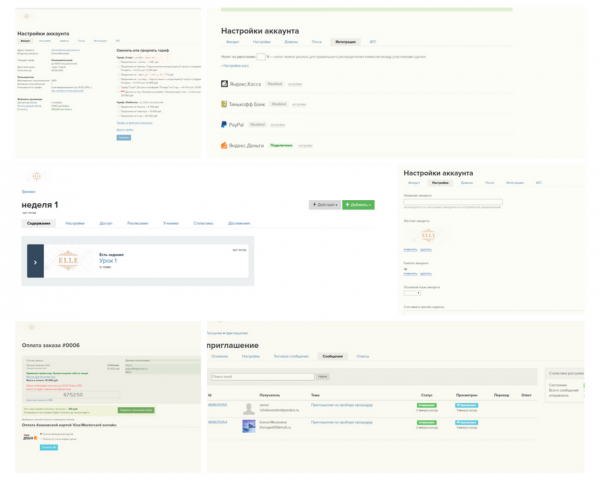Click the 675250 code field in the order panel
This screenshot has height=480, width=600.
73,395
